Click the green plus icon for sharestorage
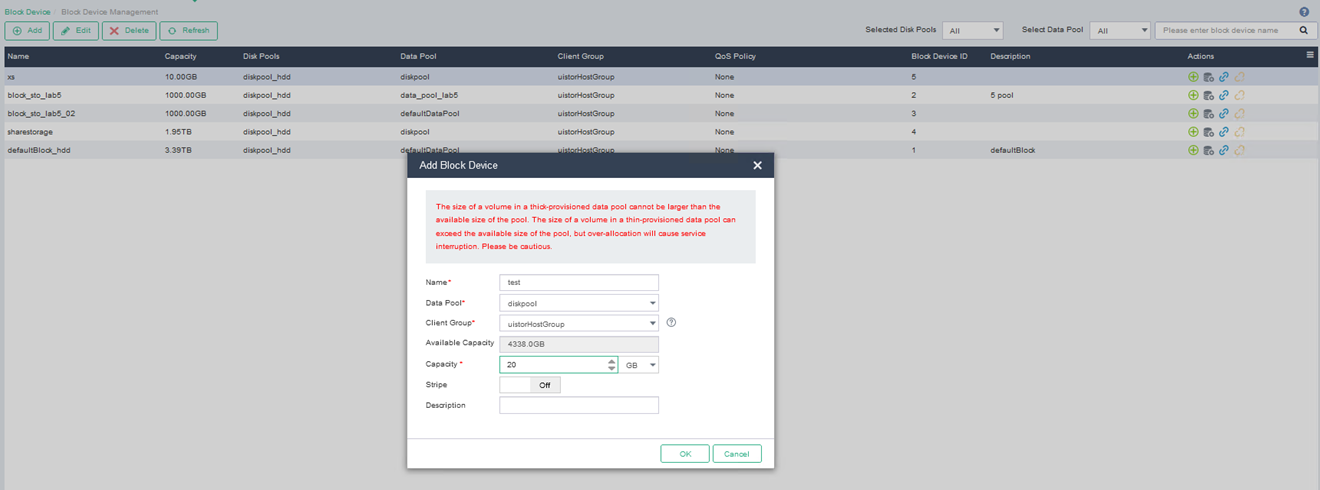 pyautogui.click(x=1193, y=132)
